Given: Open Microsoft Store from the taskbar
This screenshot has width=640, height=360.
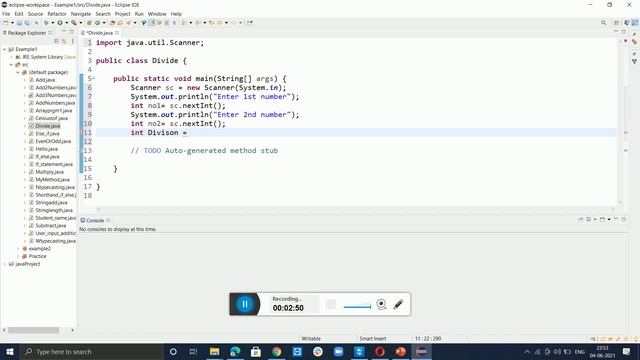Looking at the screenshot, I should 256,351.
